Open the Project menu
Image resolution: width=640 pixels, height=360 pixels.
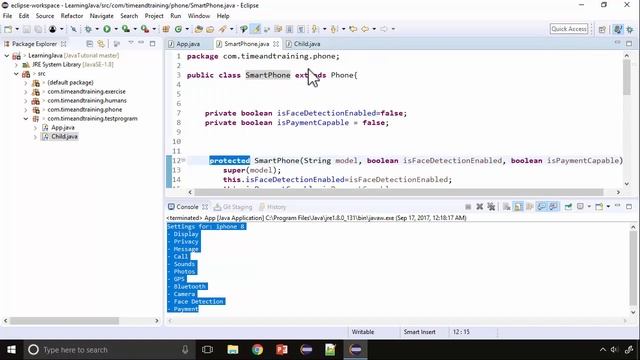point(154,16)
